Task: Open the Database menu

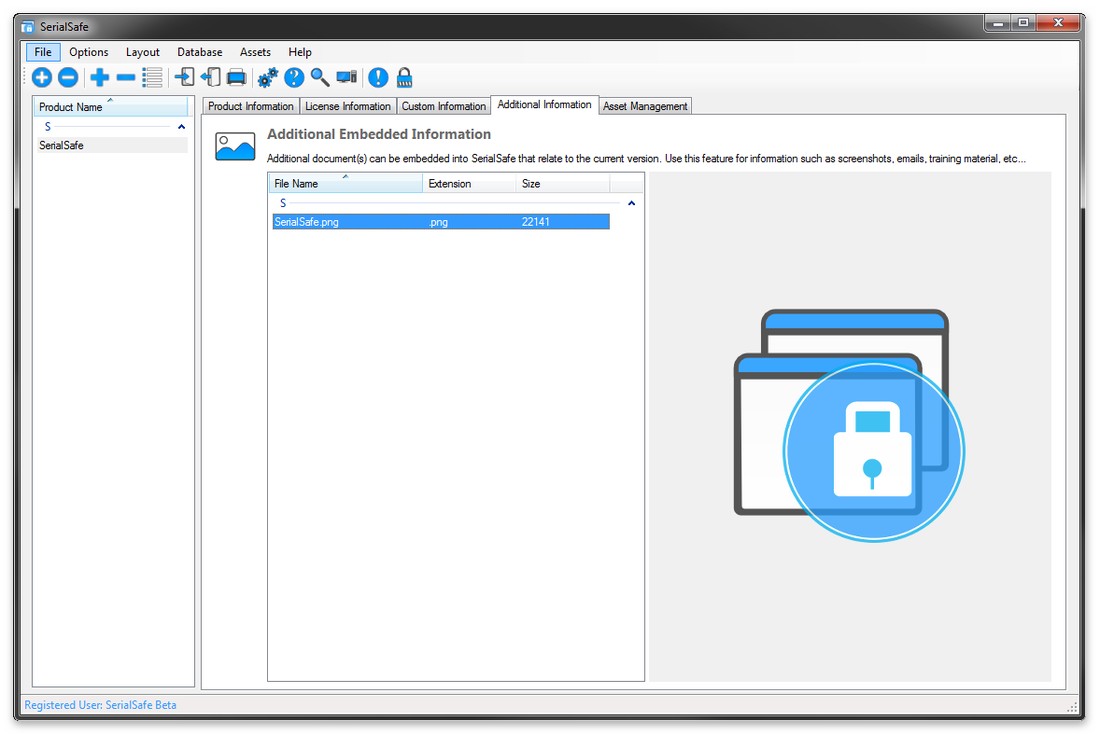Action: coord(199,52)
